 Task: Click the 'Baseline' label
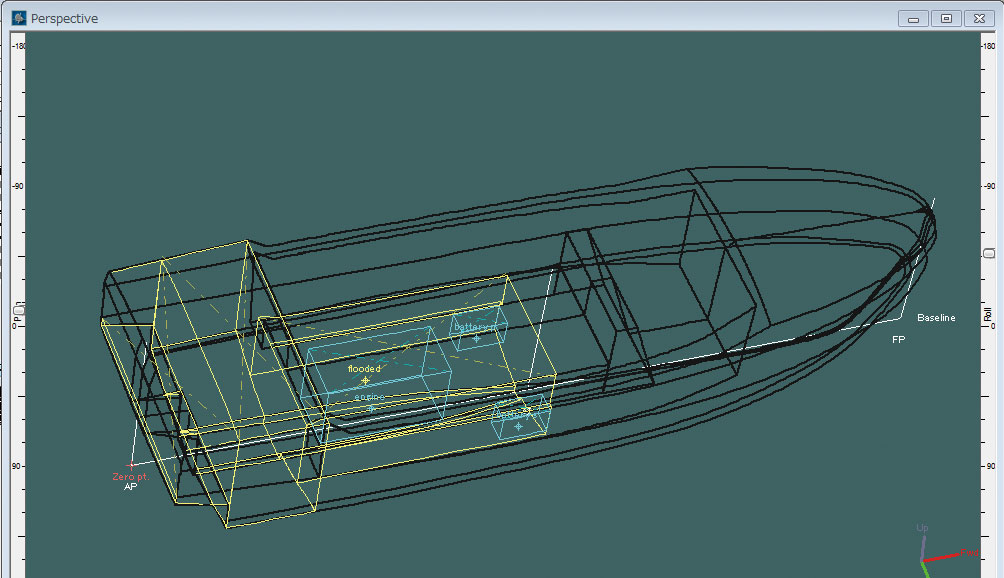pyautogui.click(x=935, y=317)
